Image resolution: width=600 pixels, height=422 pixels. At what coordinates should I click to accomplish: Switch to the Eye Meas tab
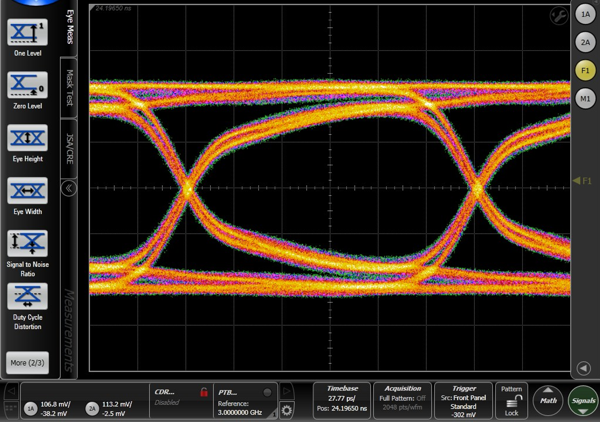[x=70, y=28]
